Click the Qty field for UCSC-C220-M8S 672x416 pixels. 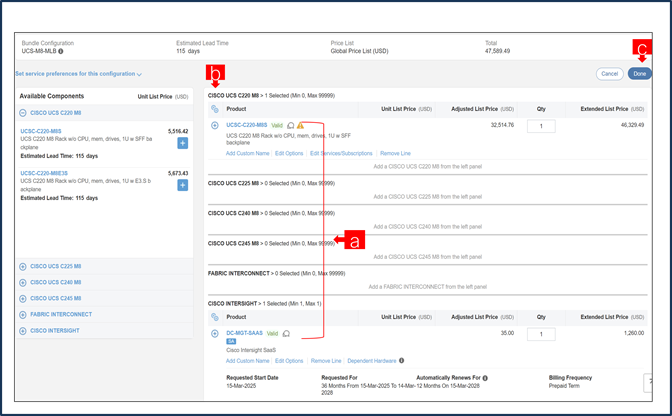coord(541,126)
